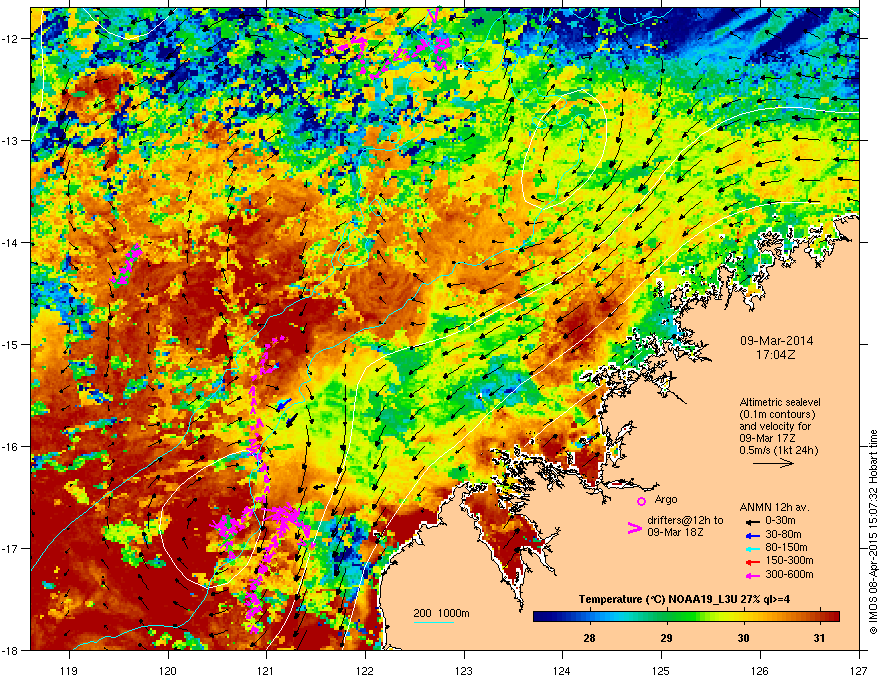The height and width of the screenshot is (680, 880).
Task: Click the cyan 200m isobath legend line
Action: point(433,622)
